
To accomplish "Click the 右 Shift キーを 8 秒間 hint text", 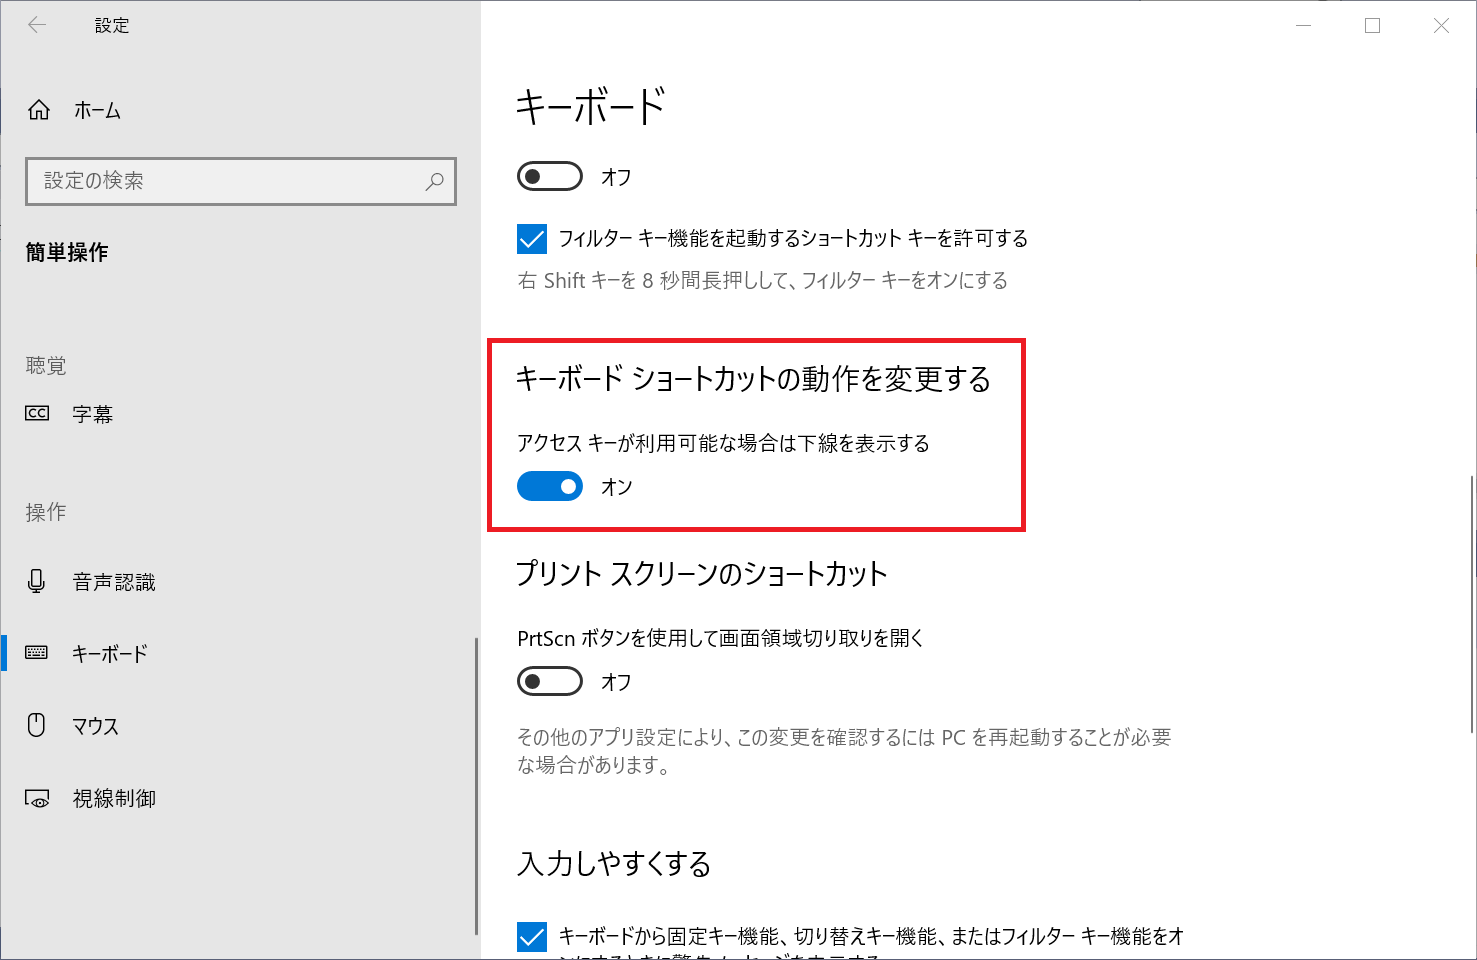I will pyautogui.click(x=763, y=281).
